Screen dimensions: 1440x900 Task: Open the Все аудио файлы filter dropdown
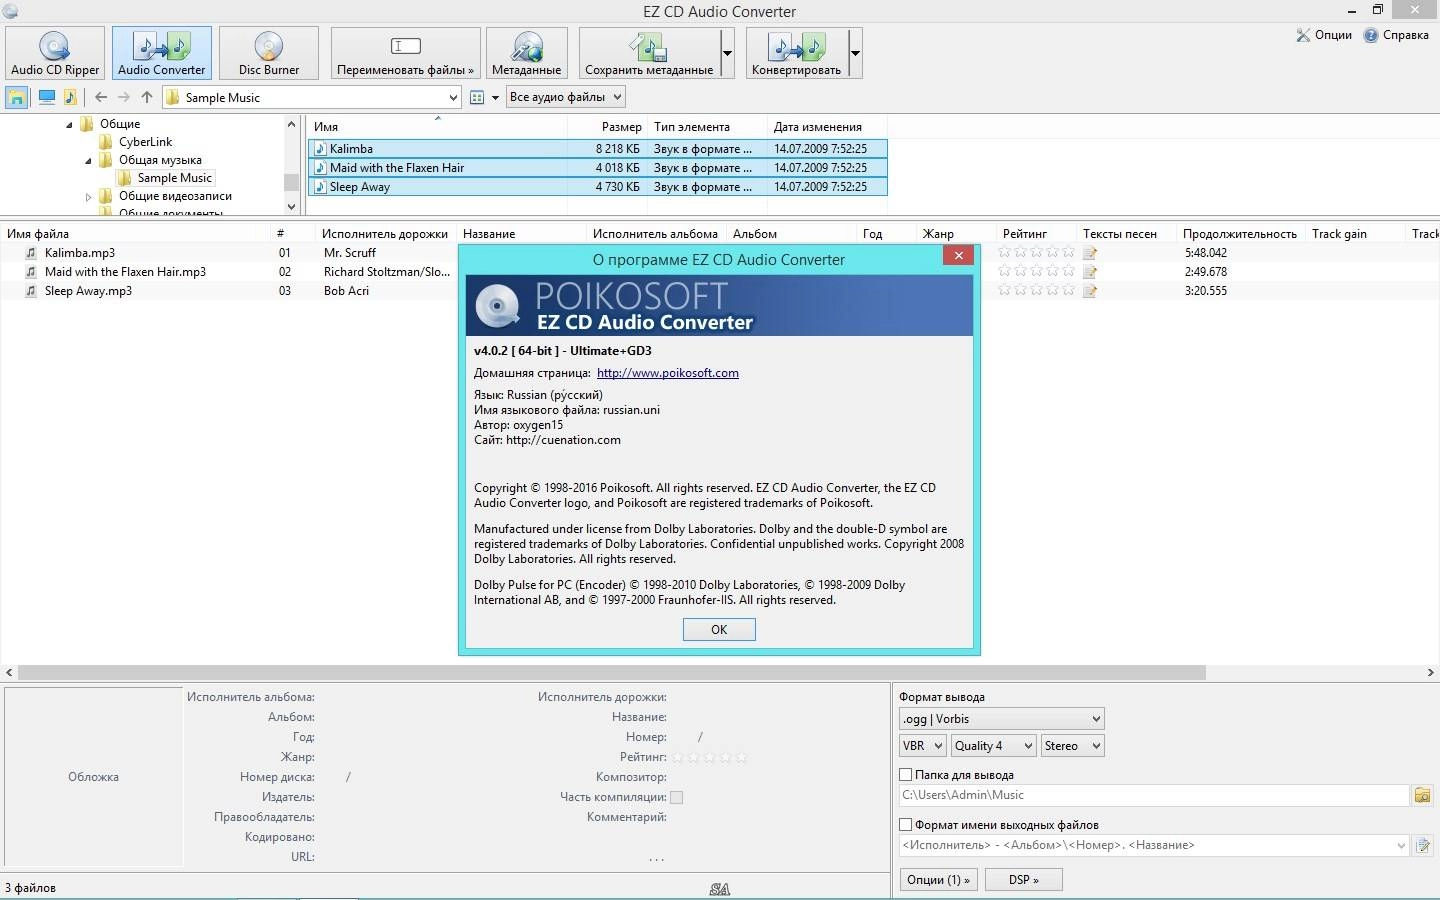point(565,97)
